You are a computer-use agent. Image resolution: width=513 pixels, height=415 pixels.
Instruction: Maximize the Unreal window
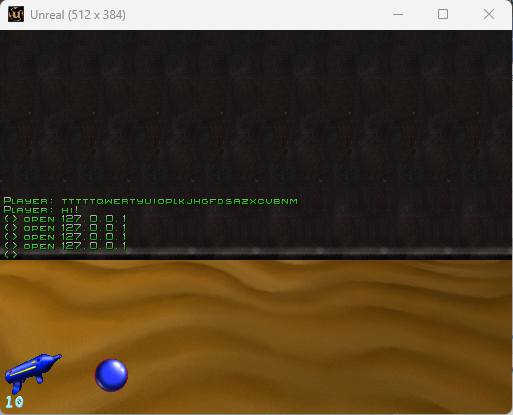coord(443,14)
